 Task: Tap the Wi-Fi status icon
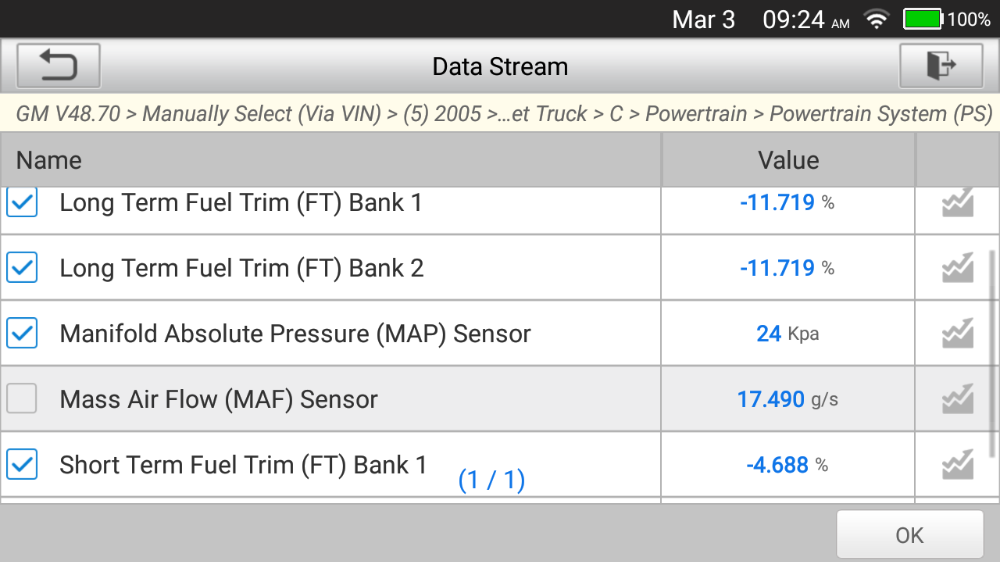click(x=877, y=20)
